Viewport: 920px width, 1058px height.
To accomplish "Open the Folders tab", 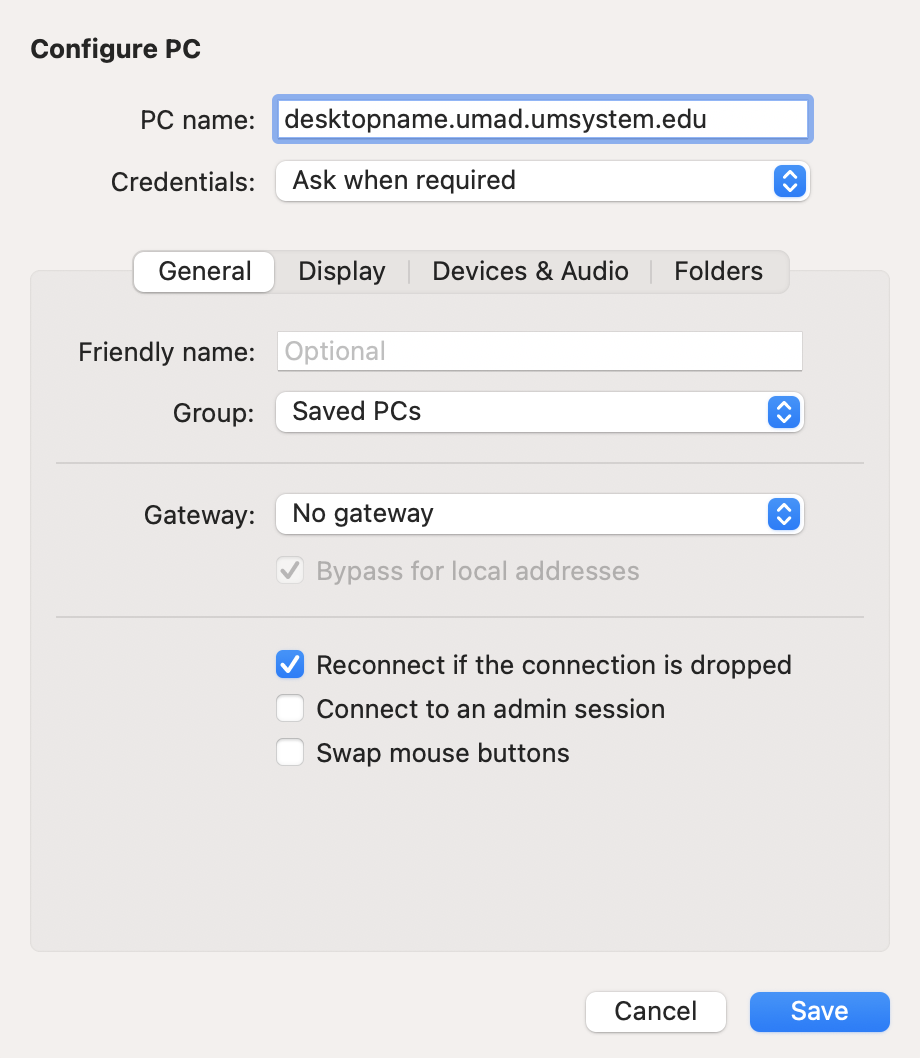I will 717,271.
